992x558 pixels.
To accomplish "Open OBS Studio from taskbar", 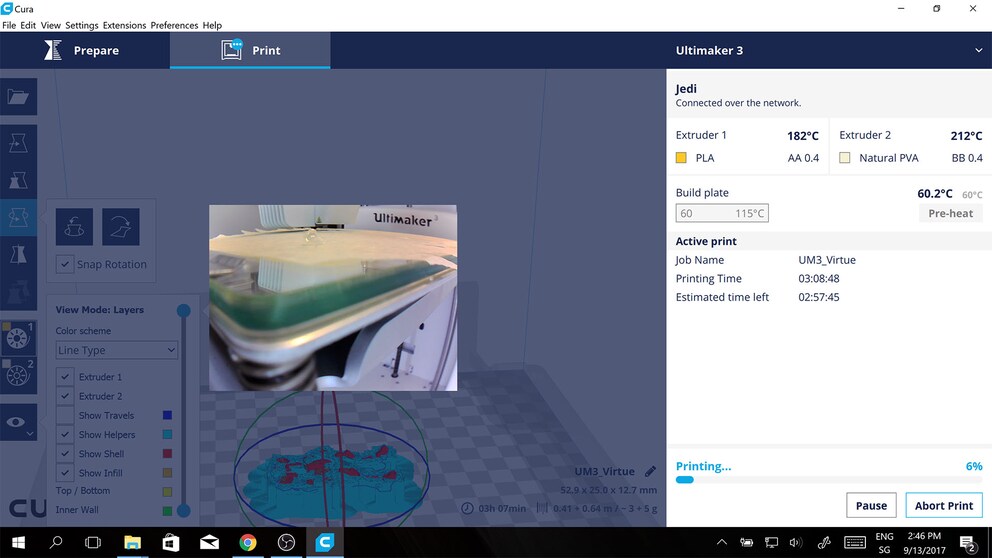I will tap(287, 542).
